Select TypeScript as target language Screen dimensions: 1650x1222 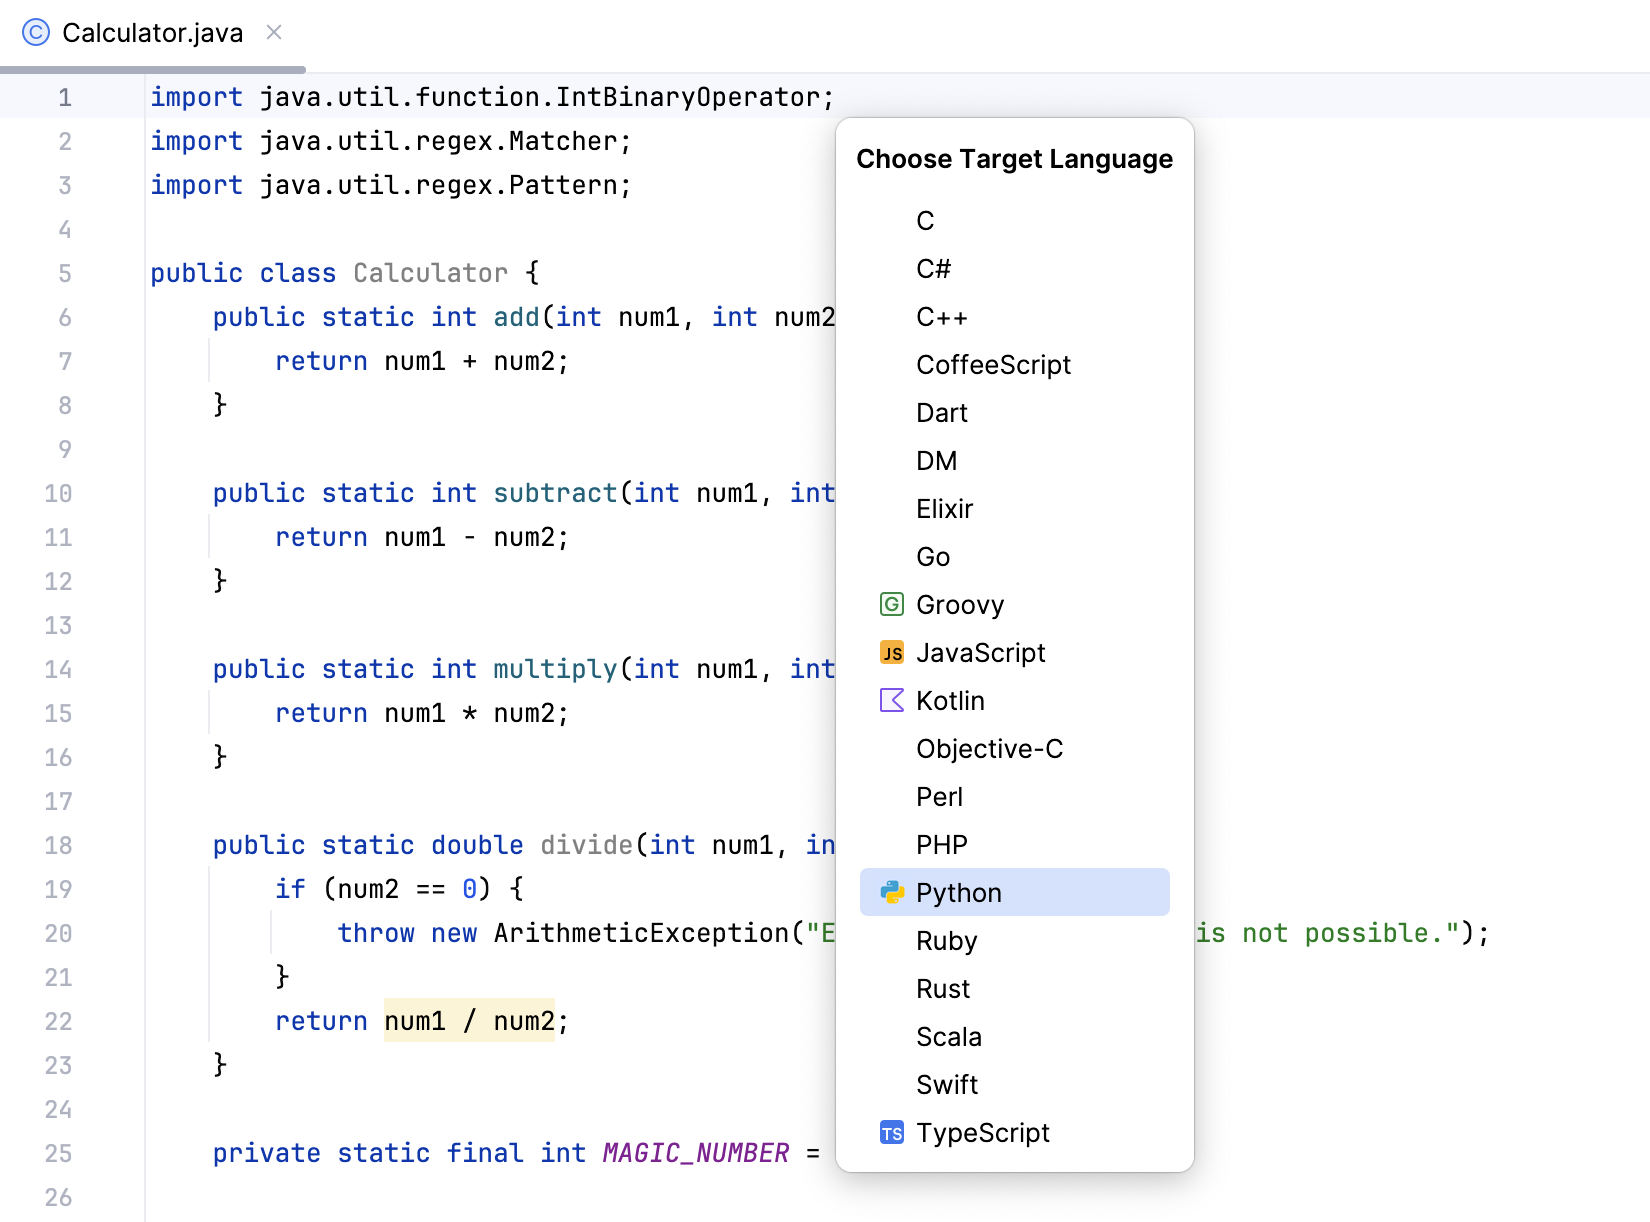point(1015,1133)
